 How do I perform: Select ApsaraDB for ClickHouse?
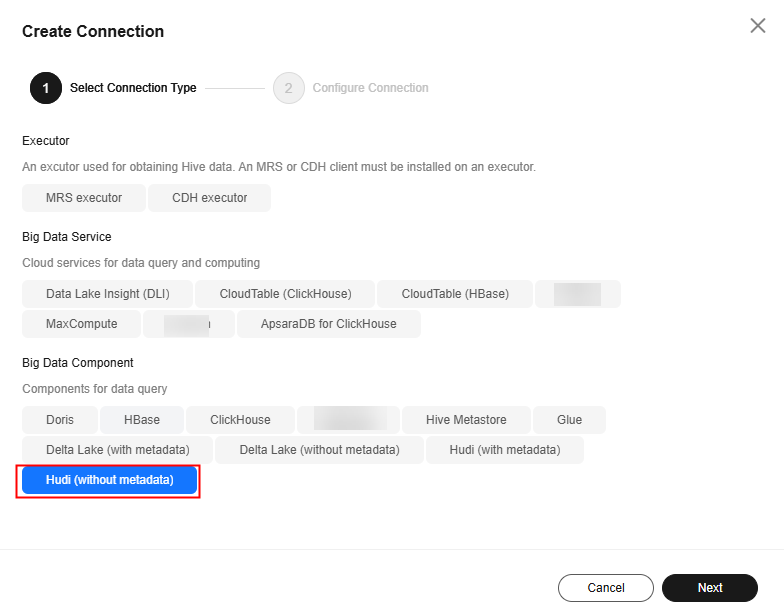(328, 324)
